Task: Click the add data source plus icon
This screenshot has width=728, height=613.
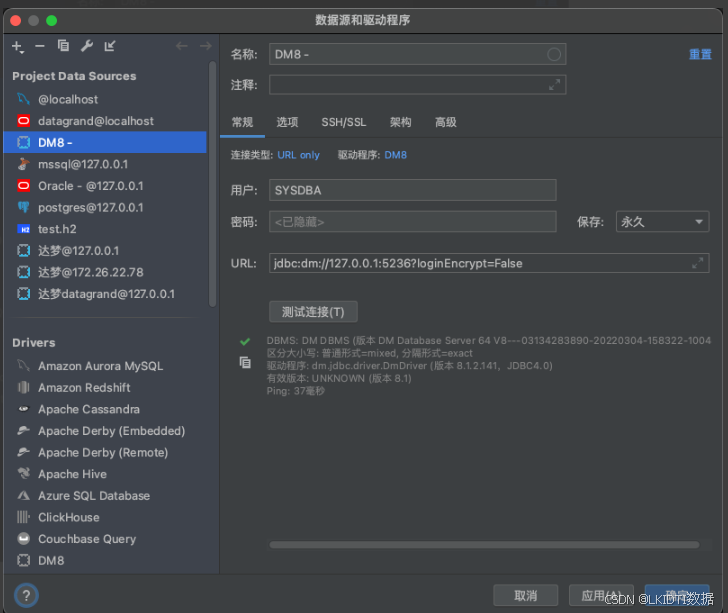Action: pos(18,46)
